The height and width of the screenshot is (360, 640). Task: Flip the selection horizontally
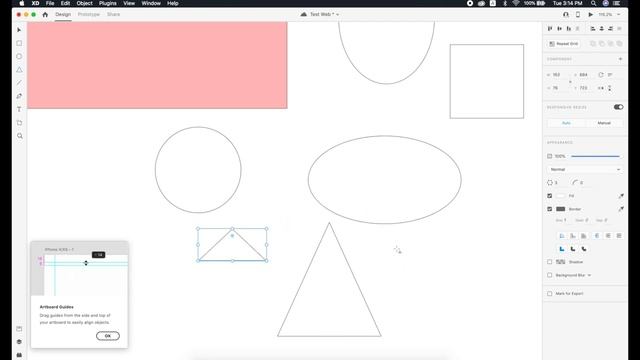[x=601, y=88]
